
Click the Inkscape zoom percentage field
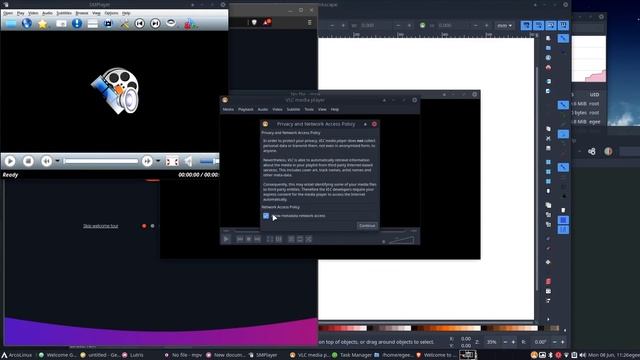tap(492, 342)
